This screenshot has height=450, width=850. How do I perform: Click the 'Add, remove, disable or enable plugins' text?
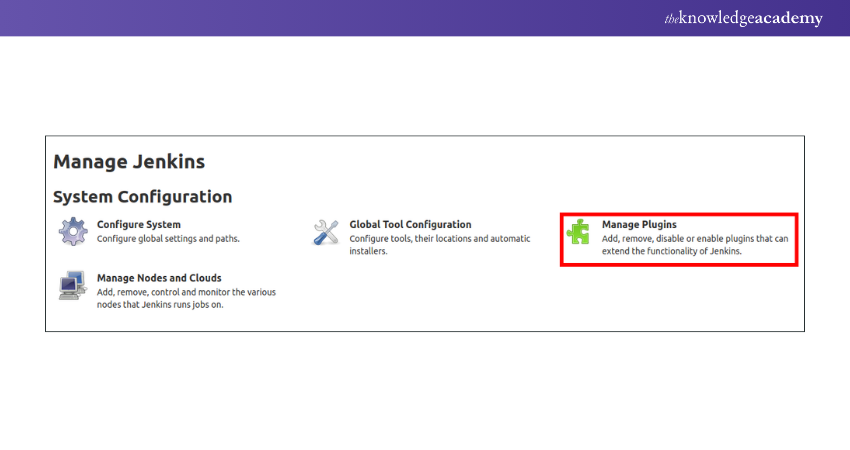[x=695, y=239]
